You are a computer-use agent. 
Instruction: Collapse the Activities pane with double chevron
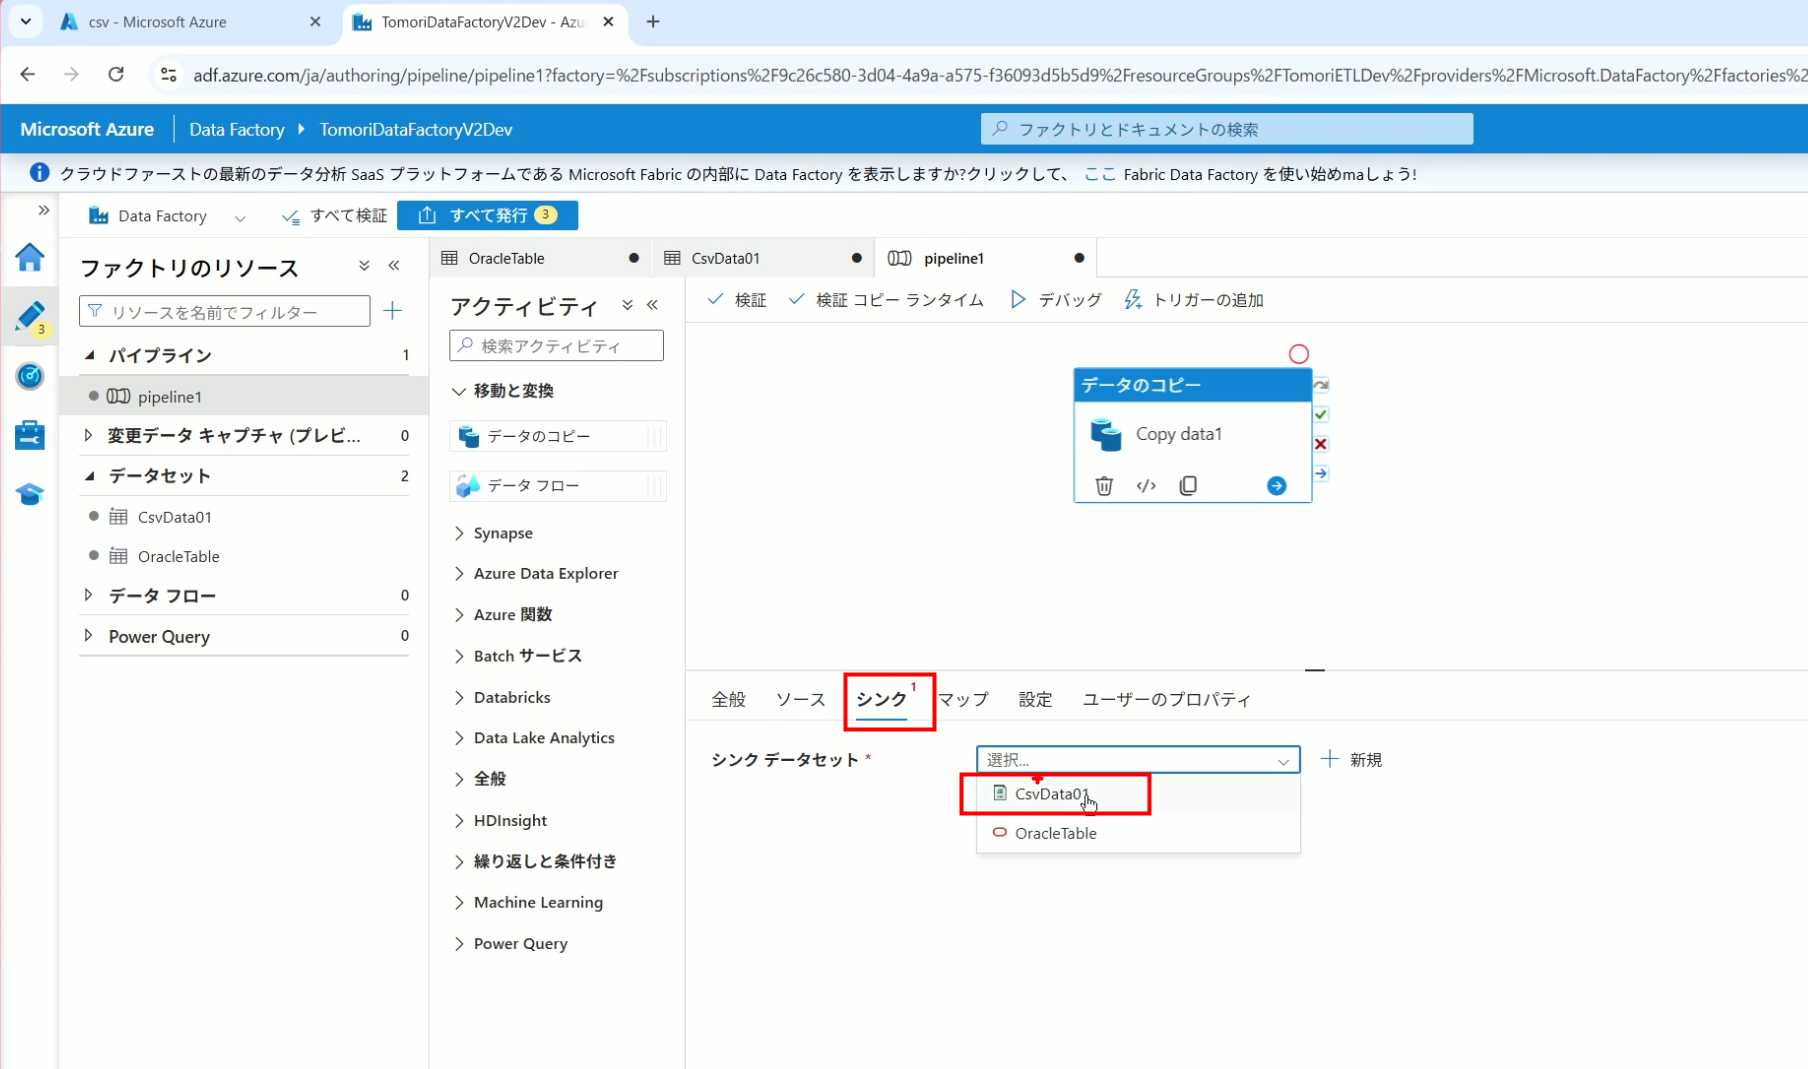tap(653, 305)
